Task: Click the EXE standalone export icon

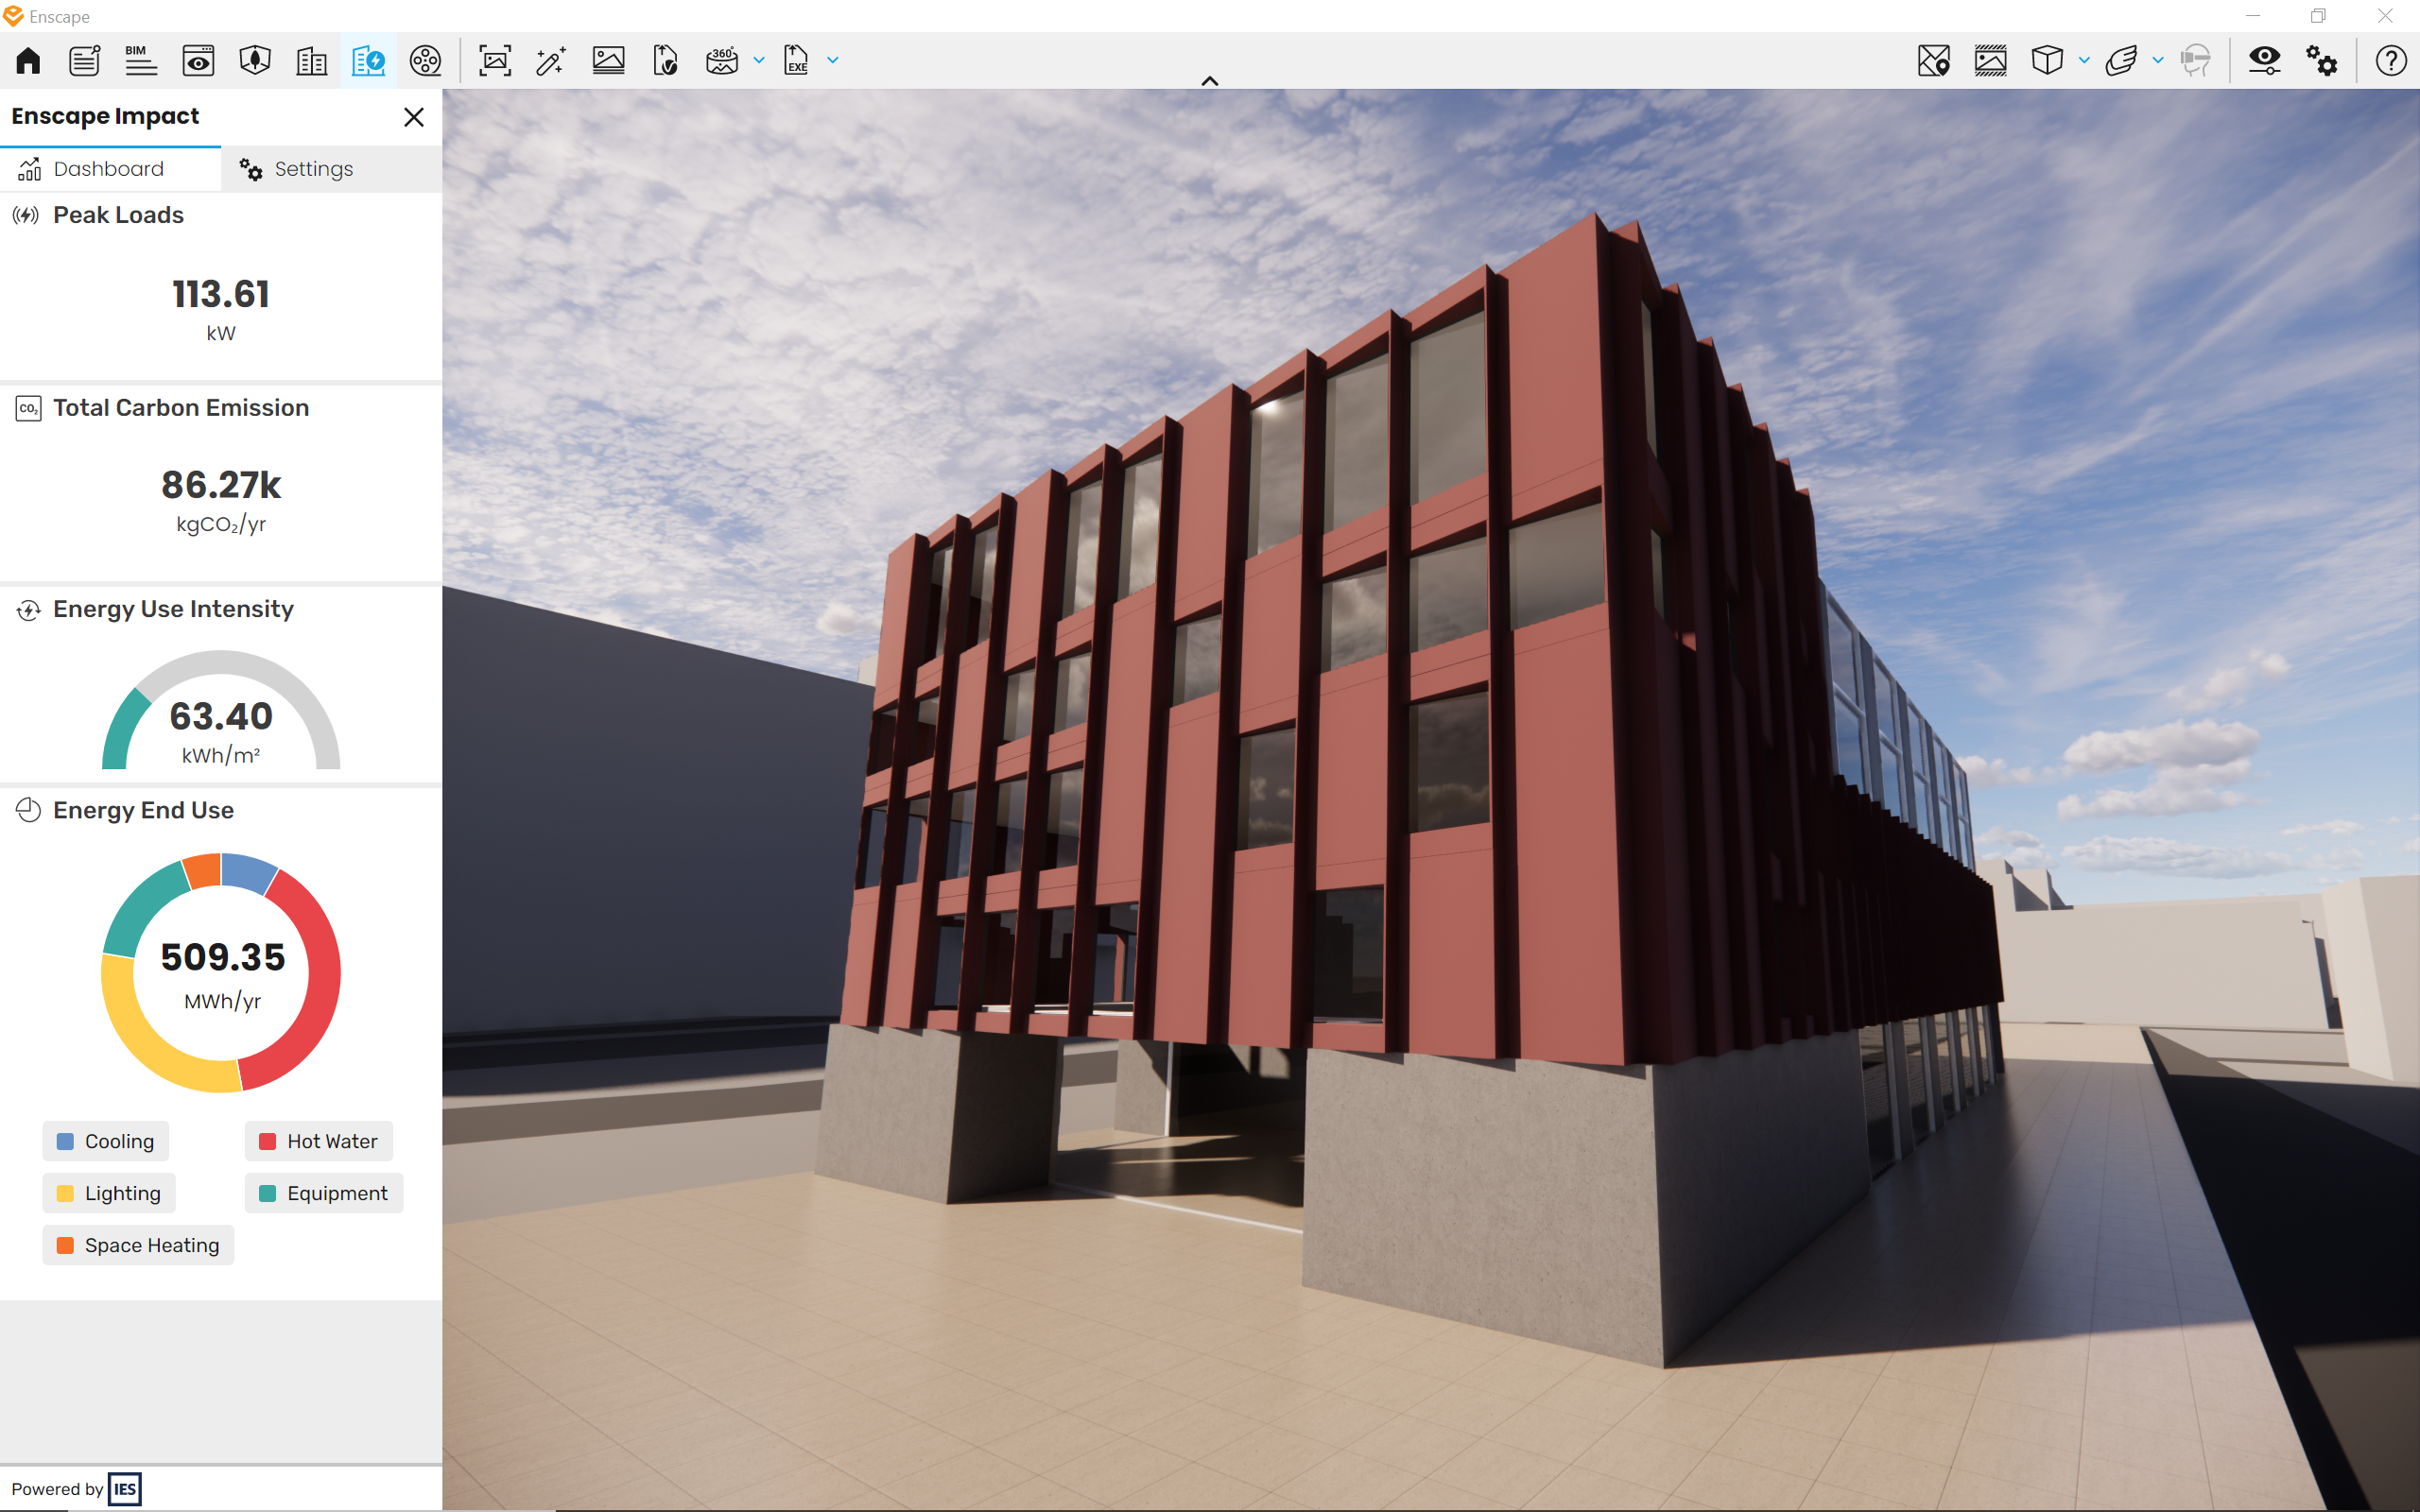Action: click(x=796, y=61)
